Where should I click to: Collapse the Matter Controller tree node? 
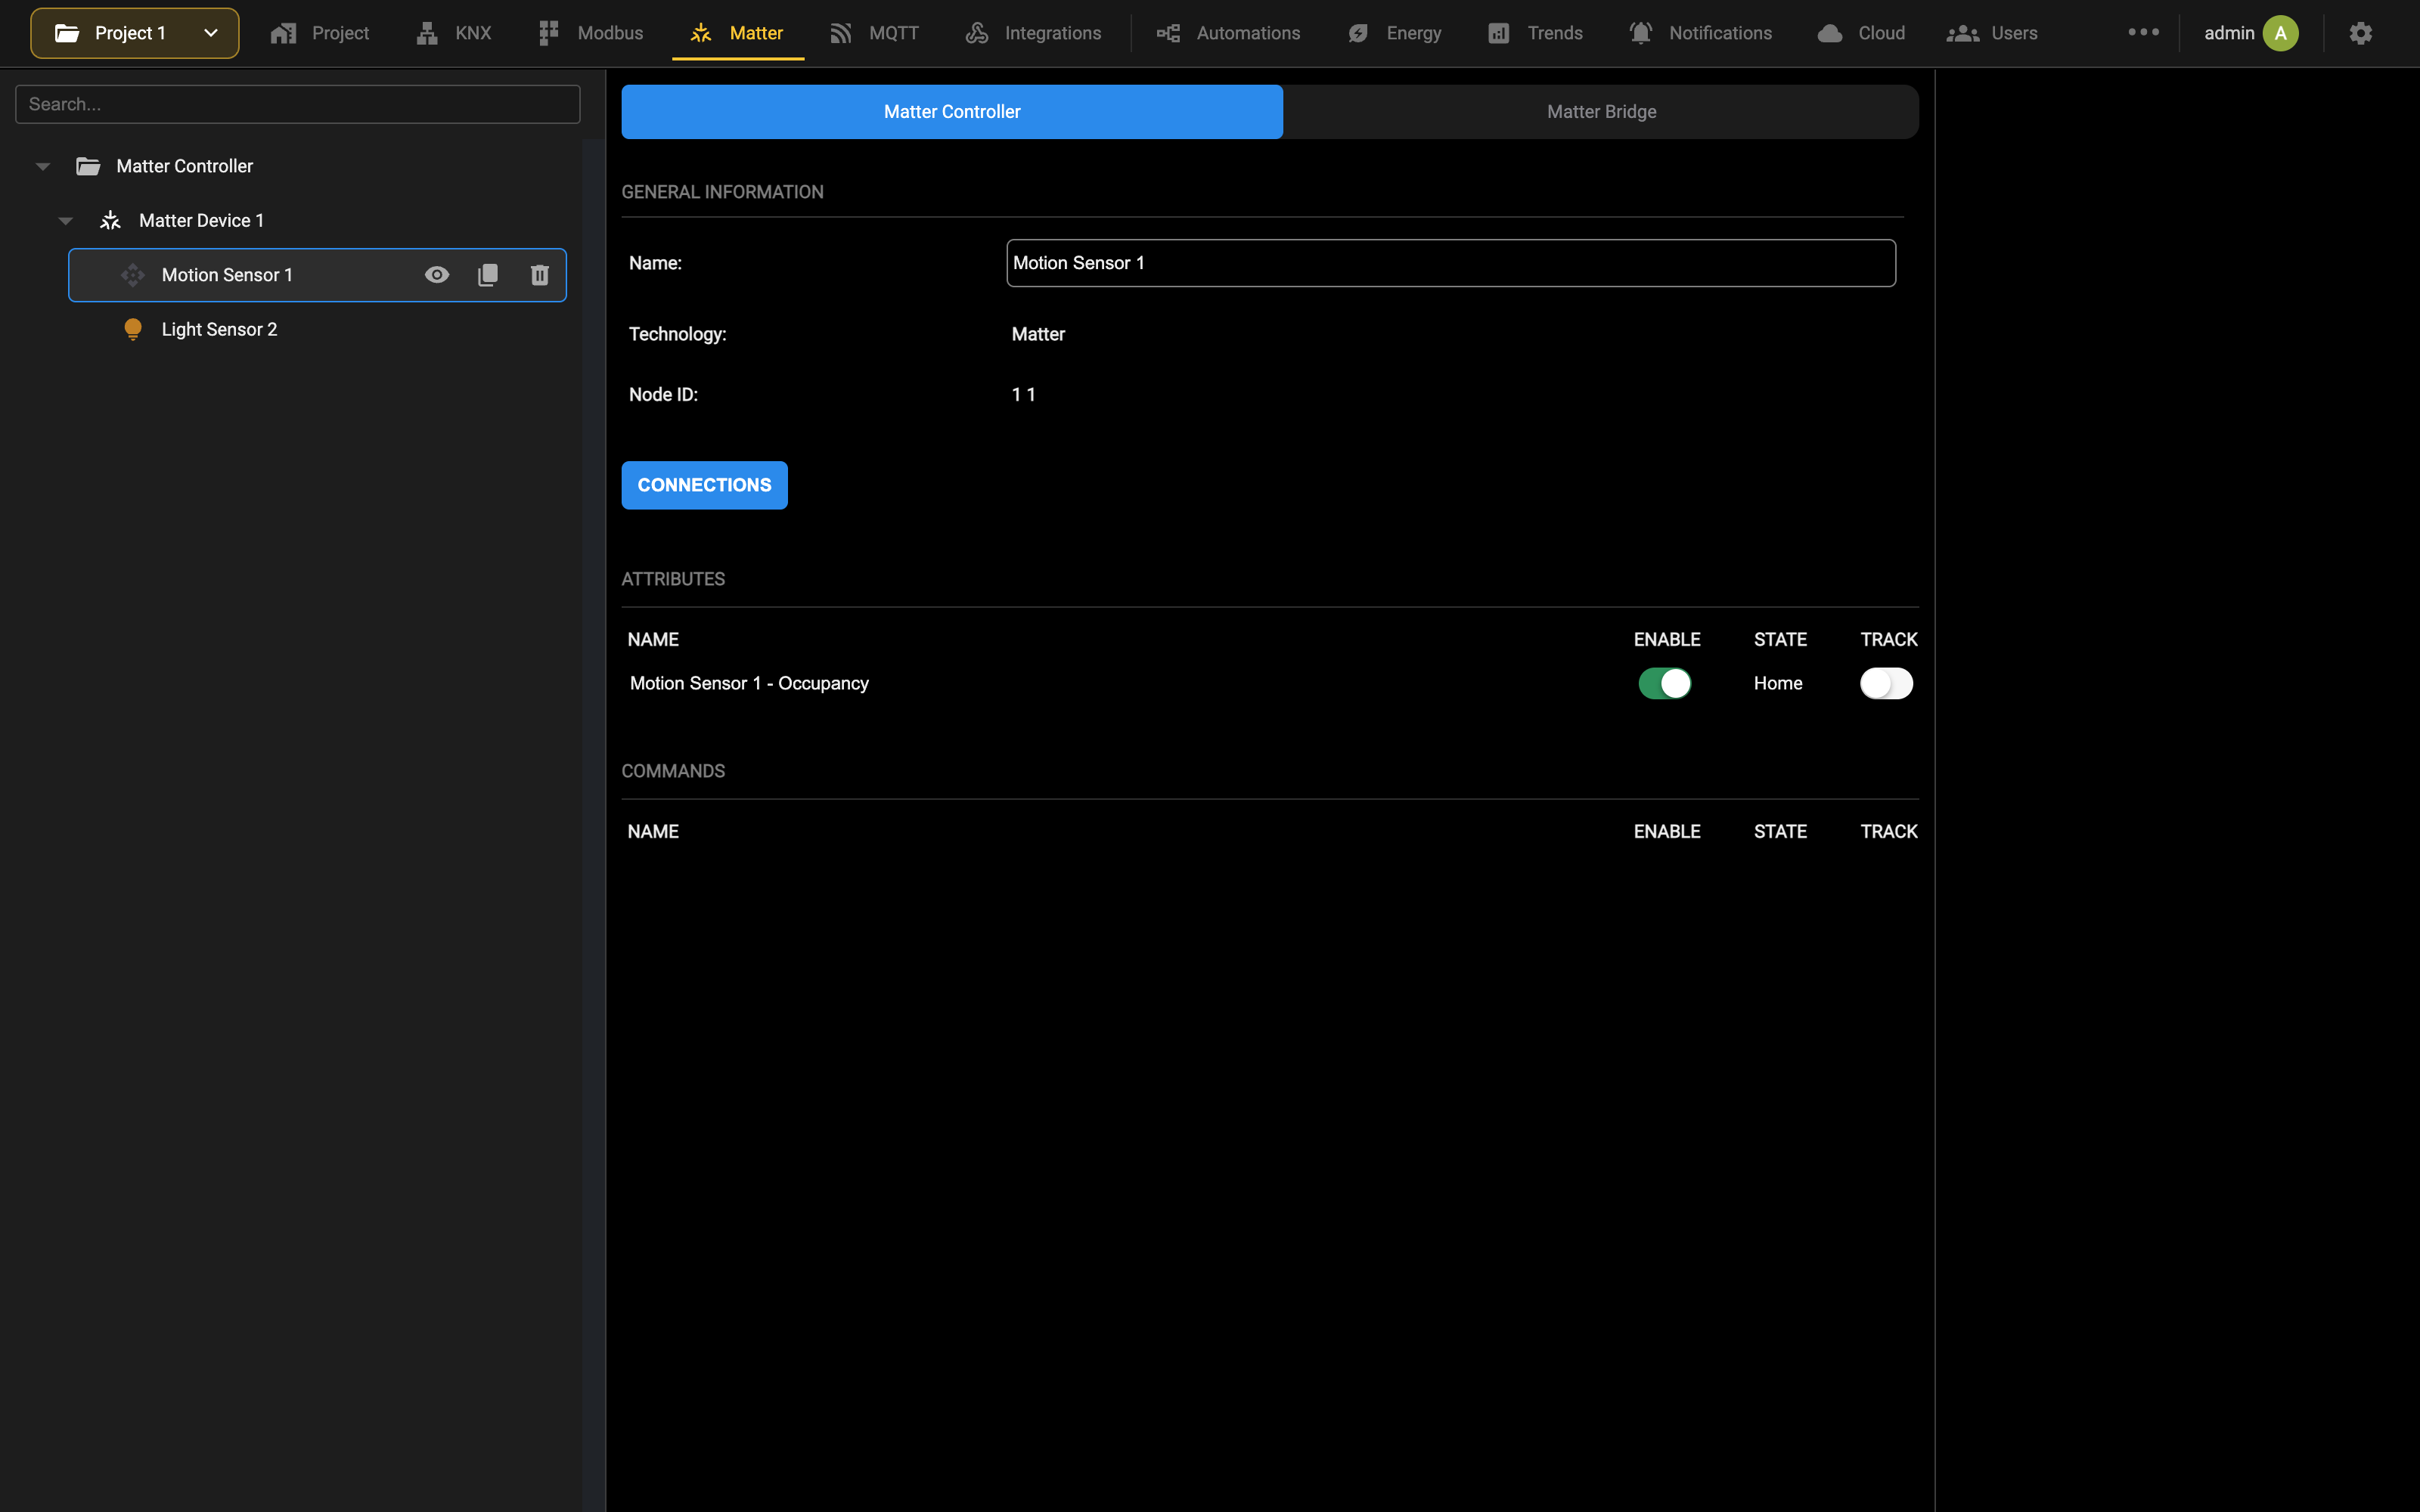pos(43,166)
